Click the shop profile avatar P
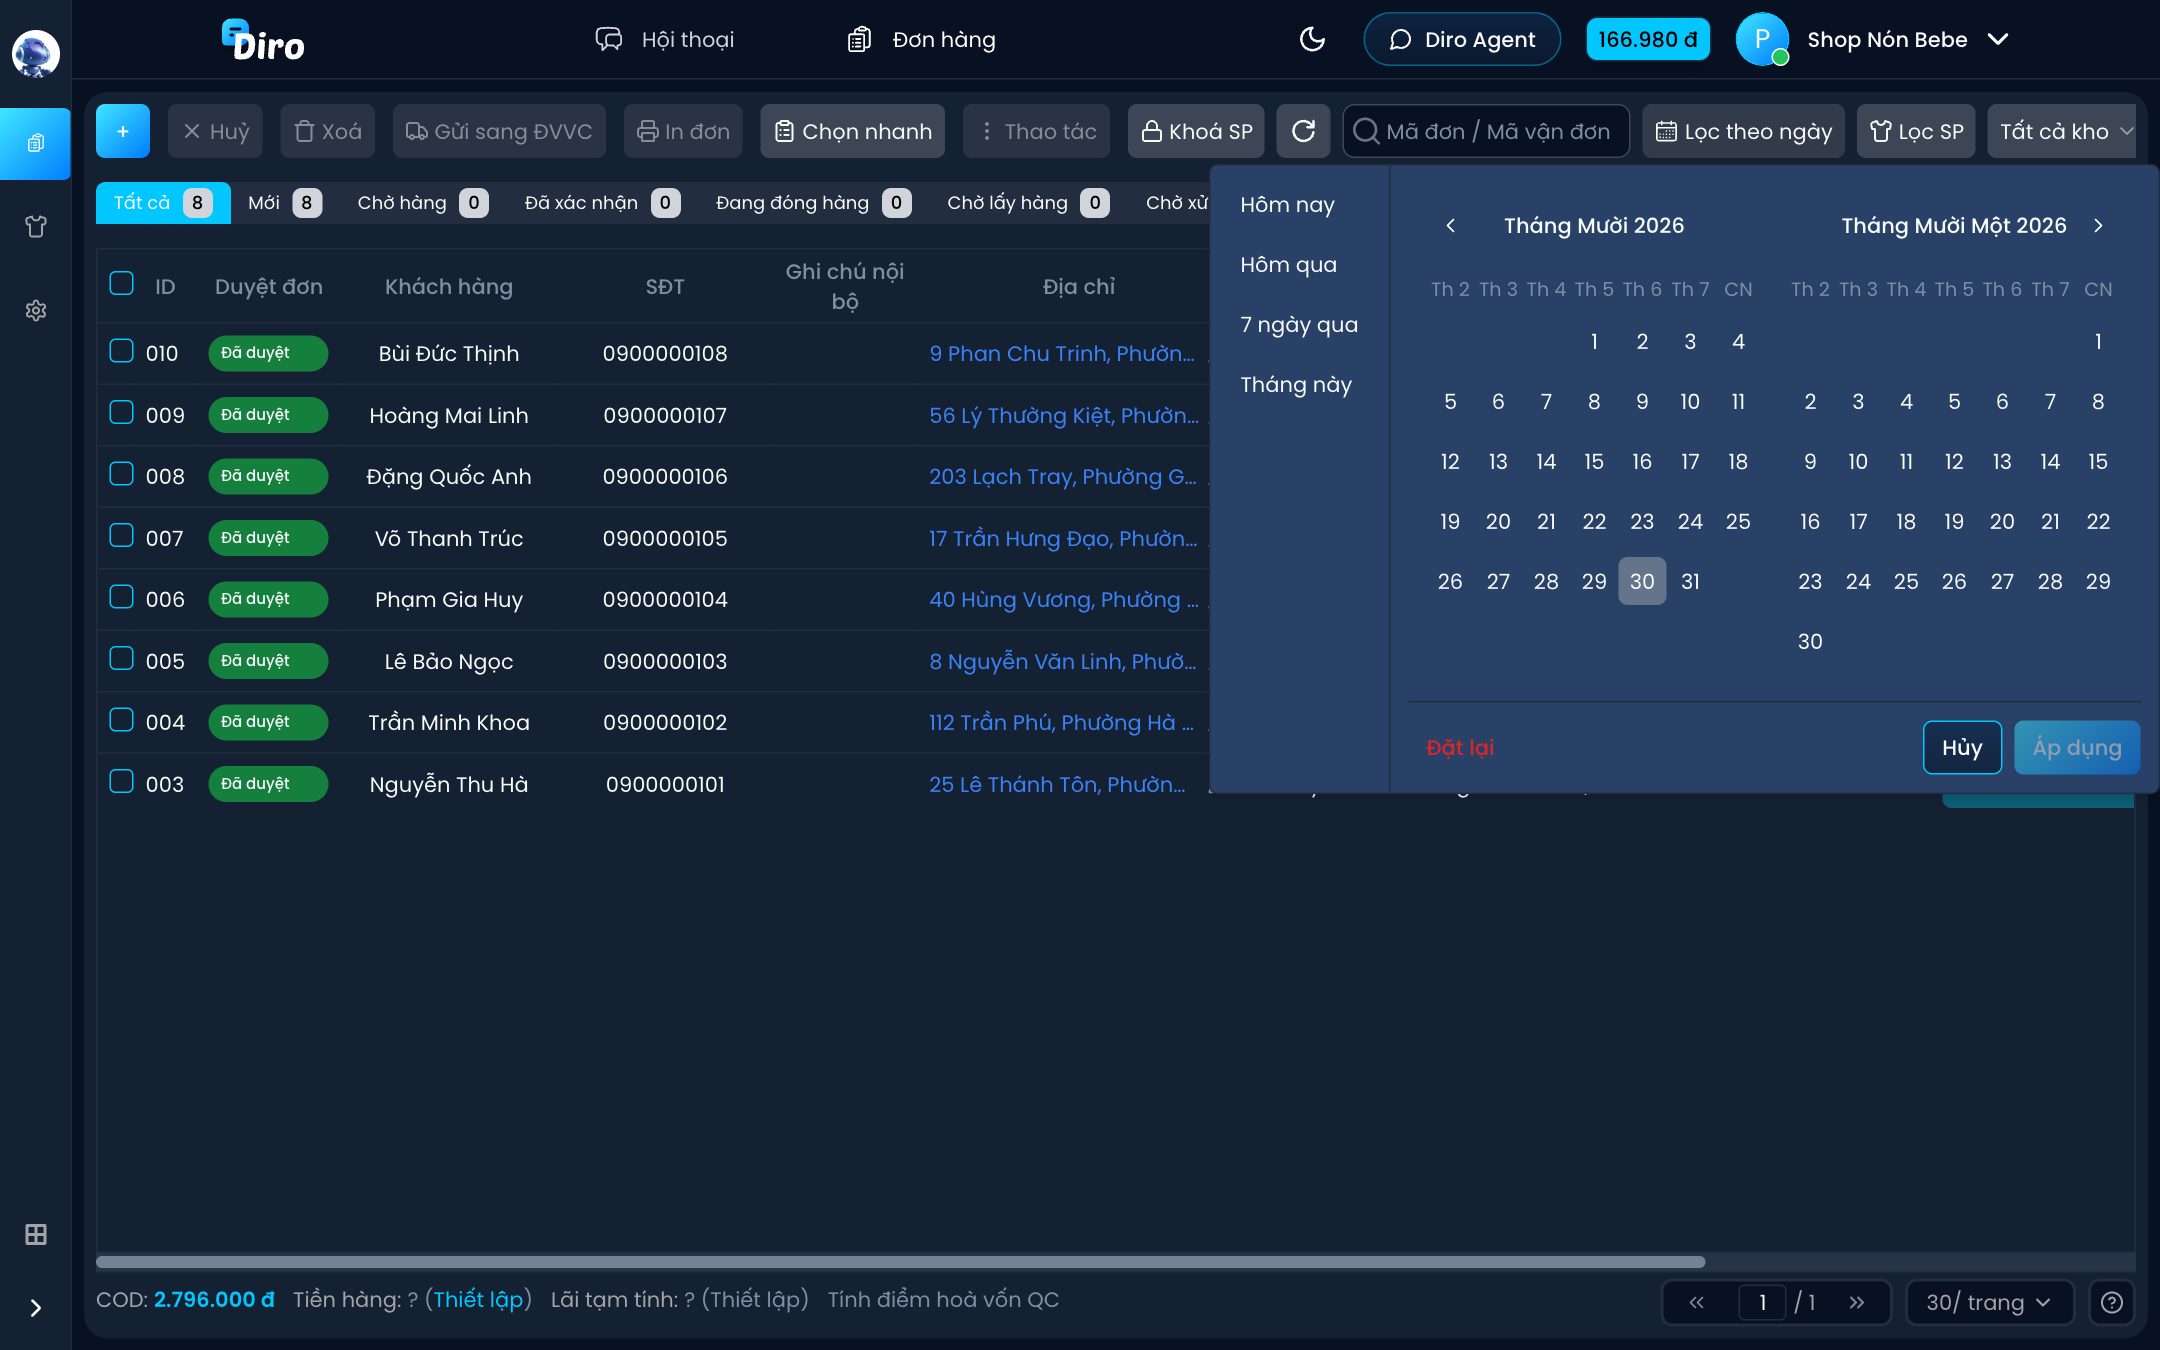The image size is (2160, 1350). click(1762, 39)
